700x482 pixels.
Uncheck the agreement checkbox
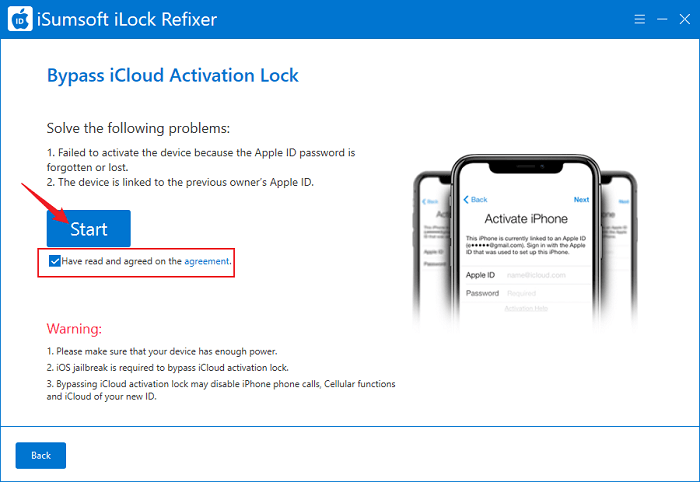click(x=54, y=261)
